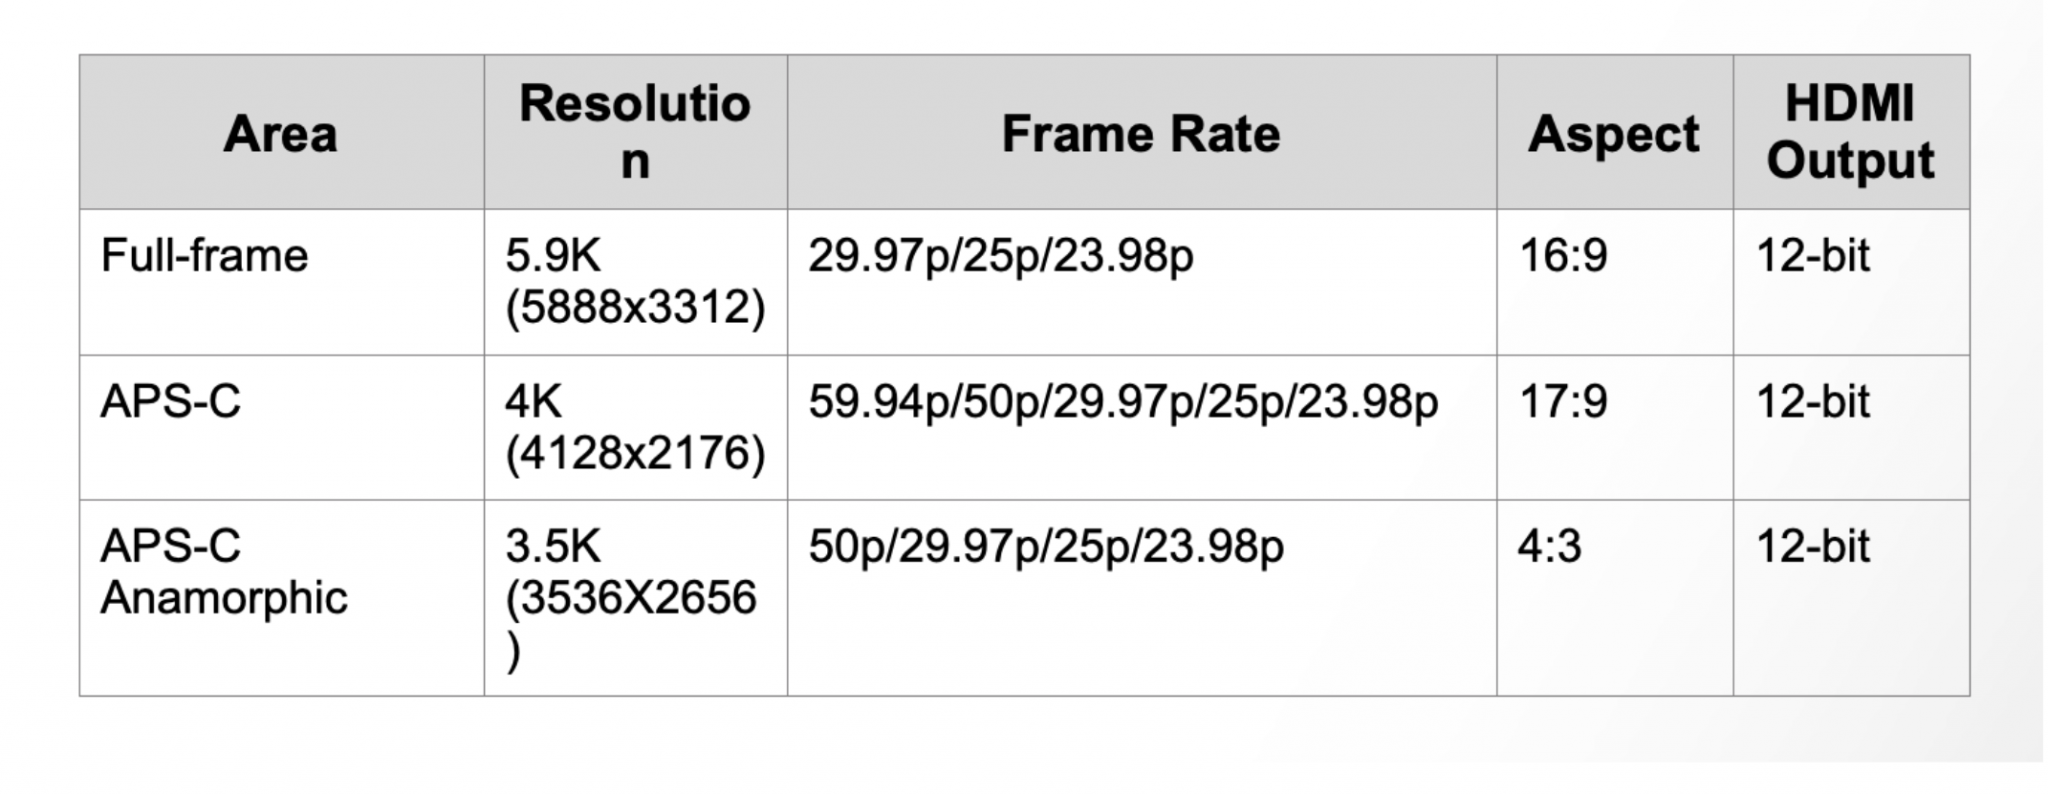Click the Aspect column header
Screen dimensions: 2048x795
coord(1613,134)
